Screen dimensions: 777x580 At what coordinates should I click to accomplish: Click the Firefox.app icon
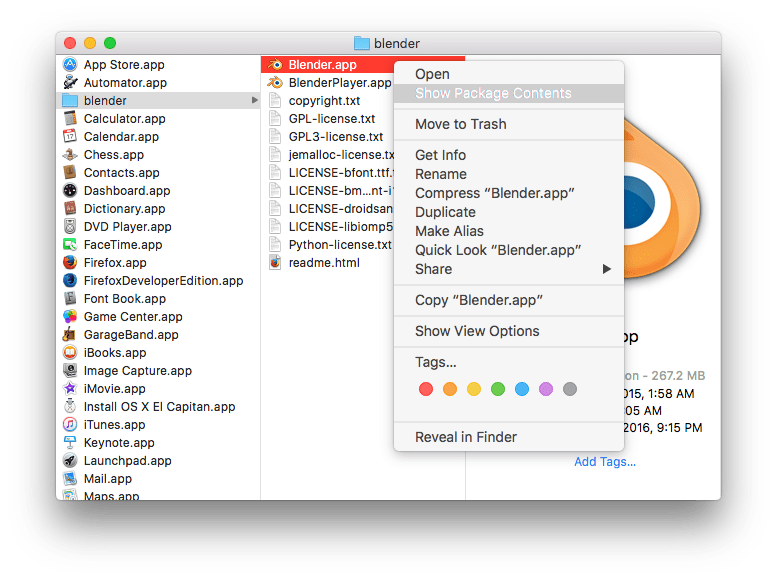point(70,263)
